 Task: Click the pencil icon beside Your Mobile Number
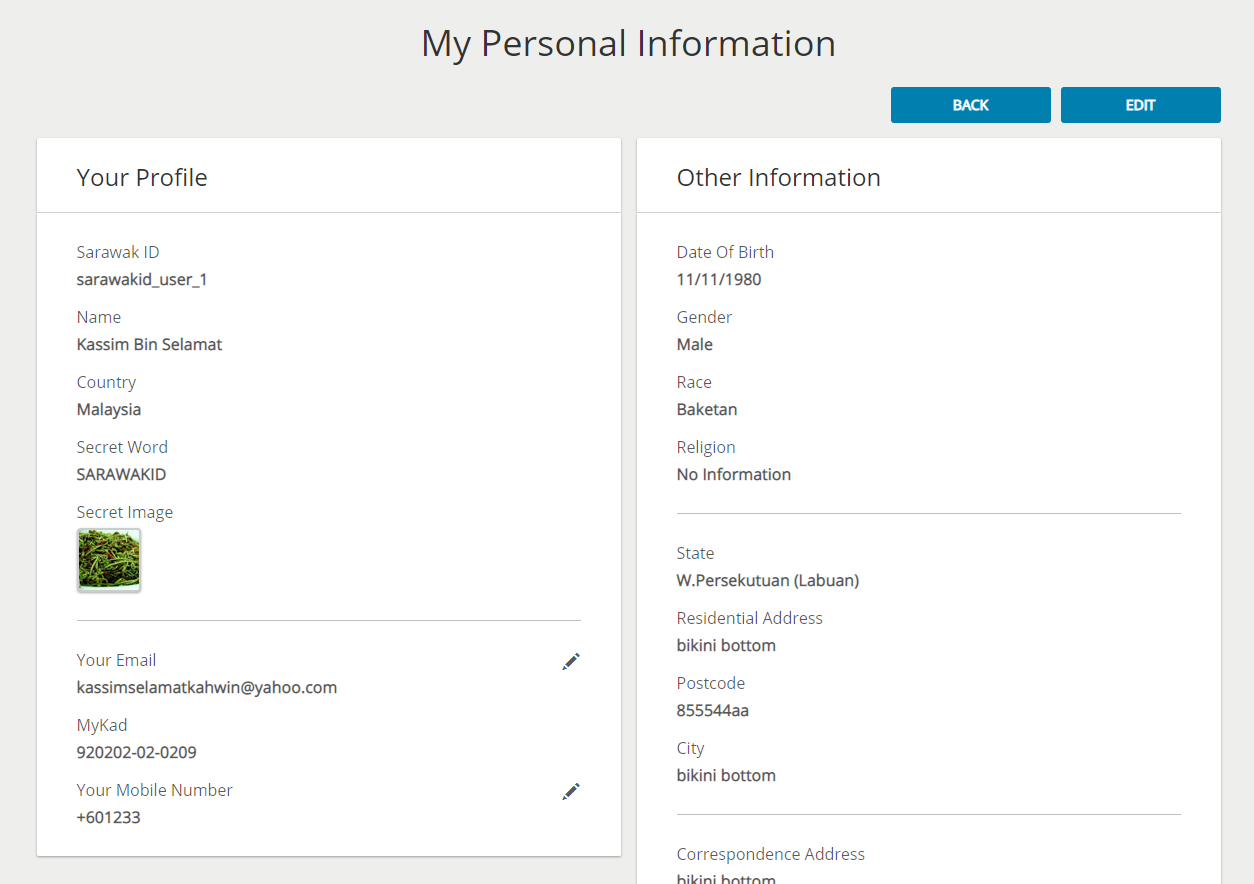[x=571, y=791]
